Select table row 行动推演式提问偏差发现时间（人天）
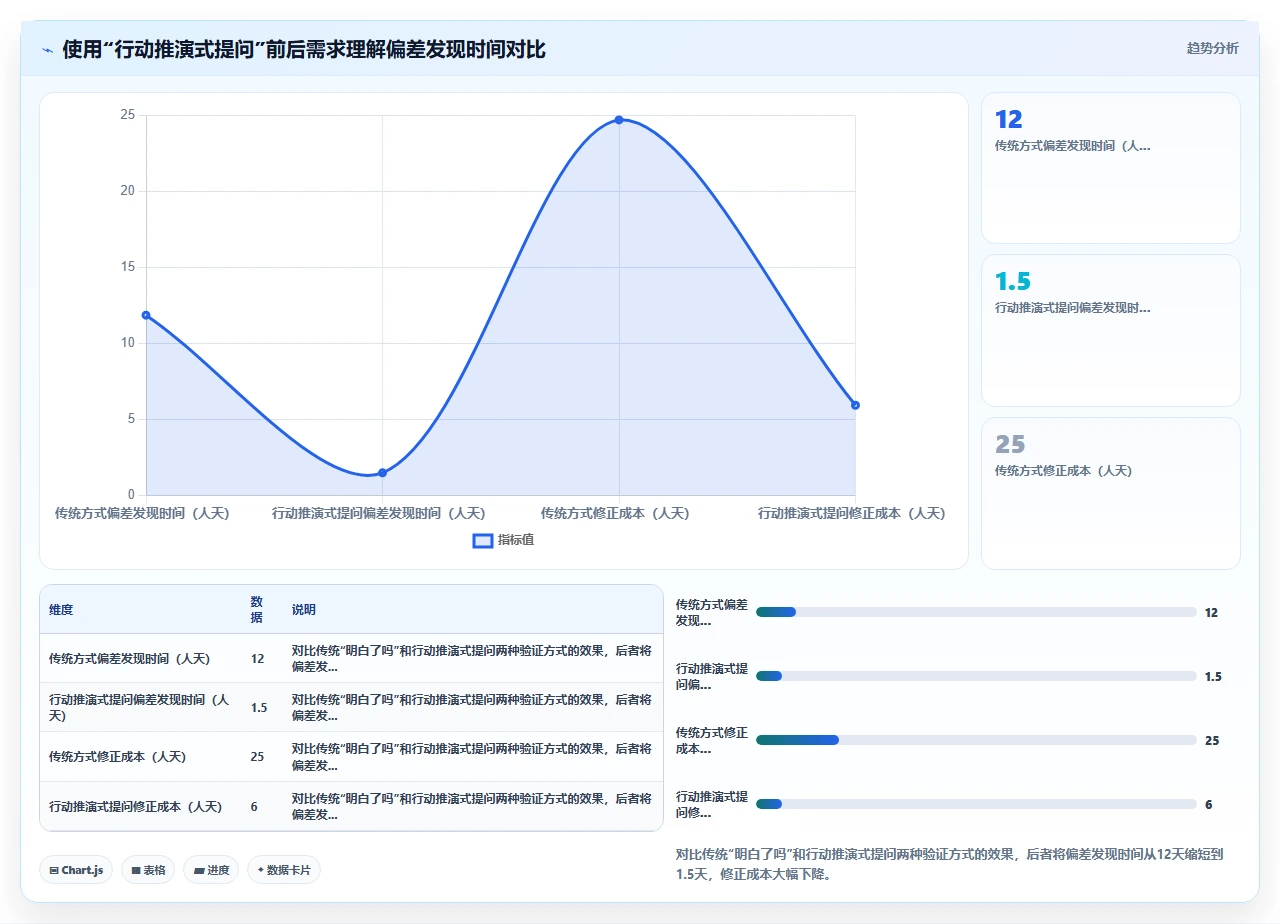1280x924 pixels. pyautogui.click(x=351, y=707)
